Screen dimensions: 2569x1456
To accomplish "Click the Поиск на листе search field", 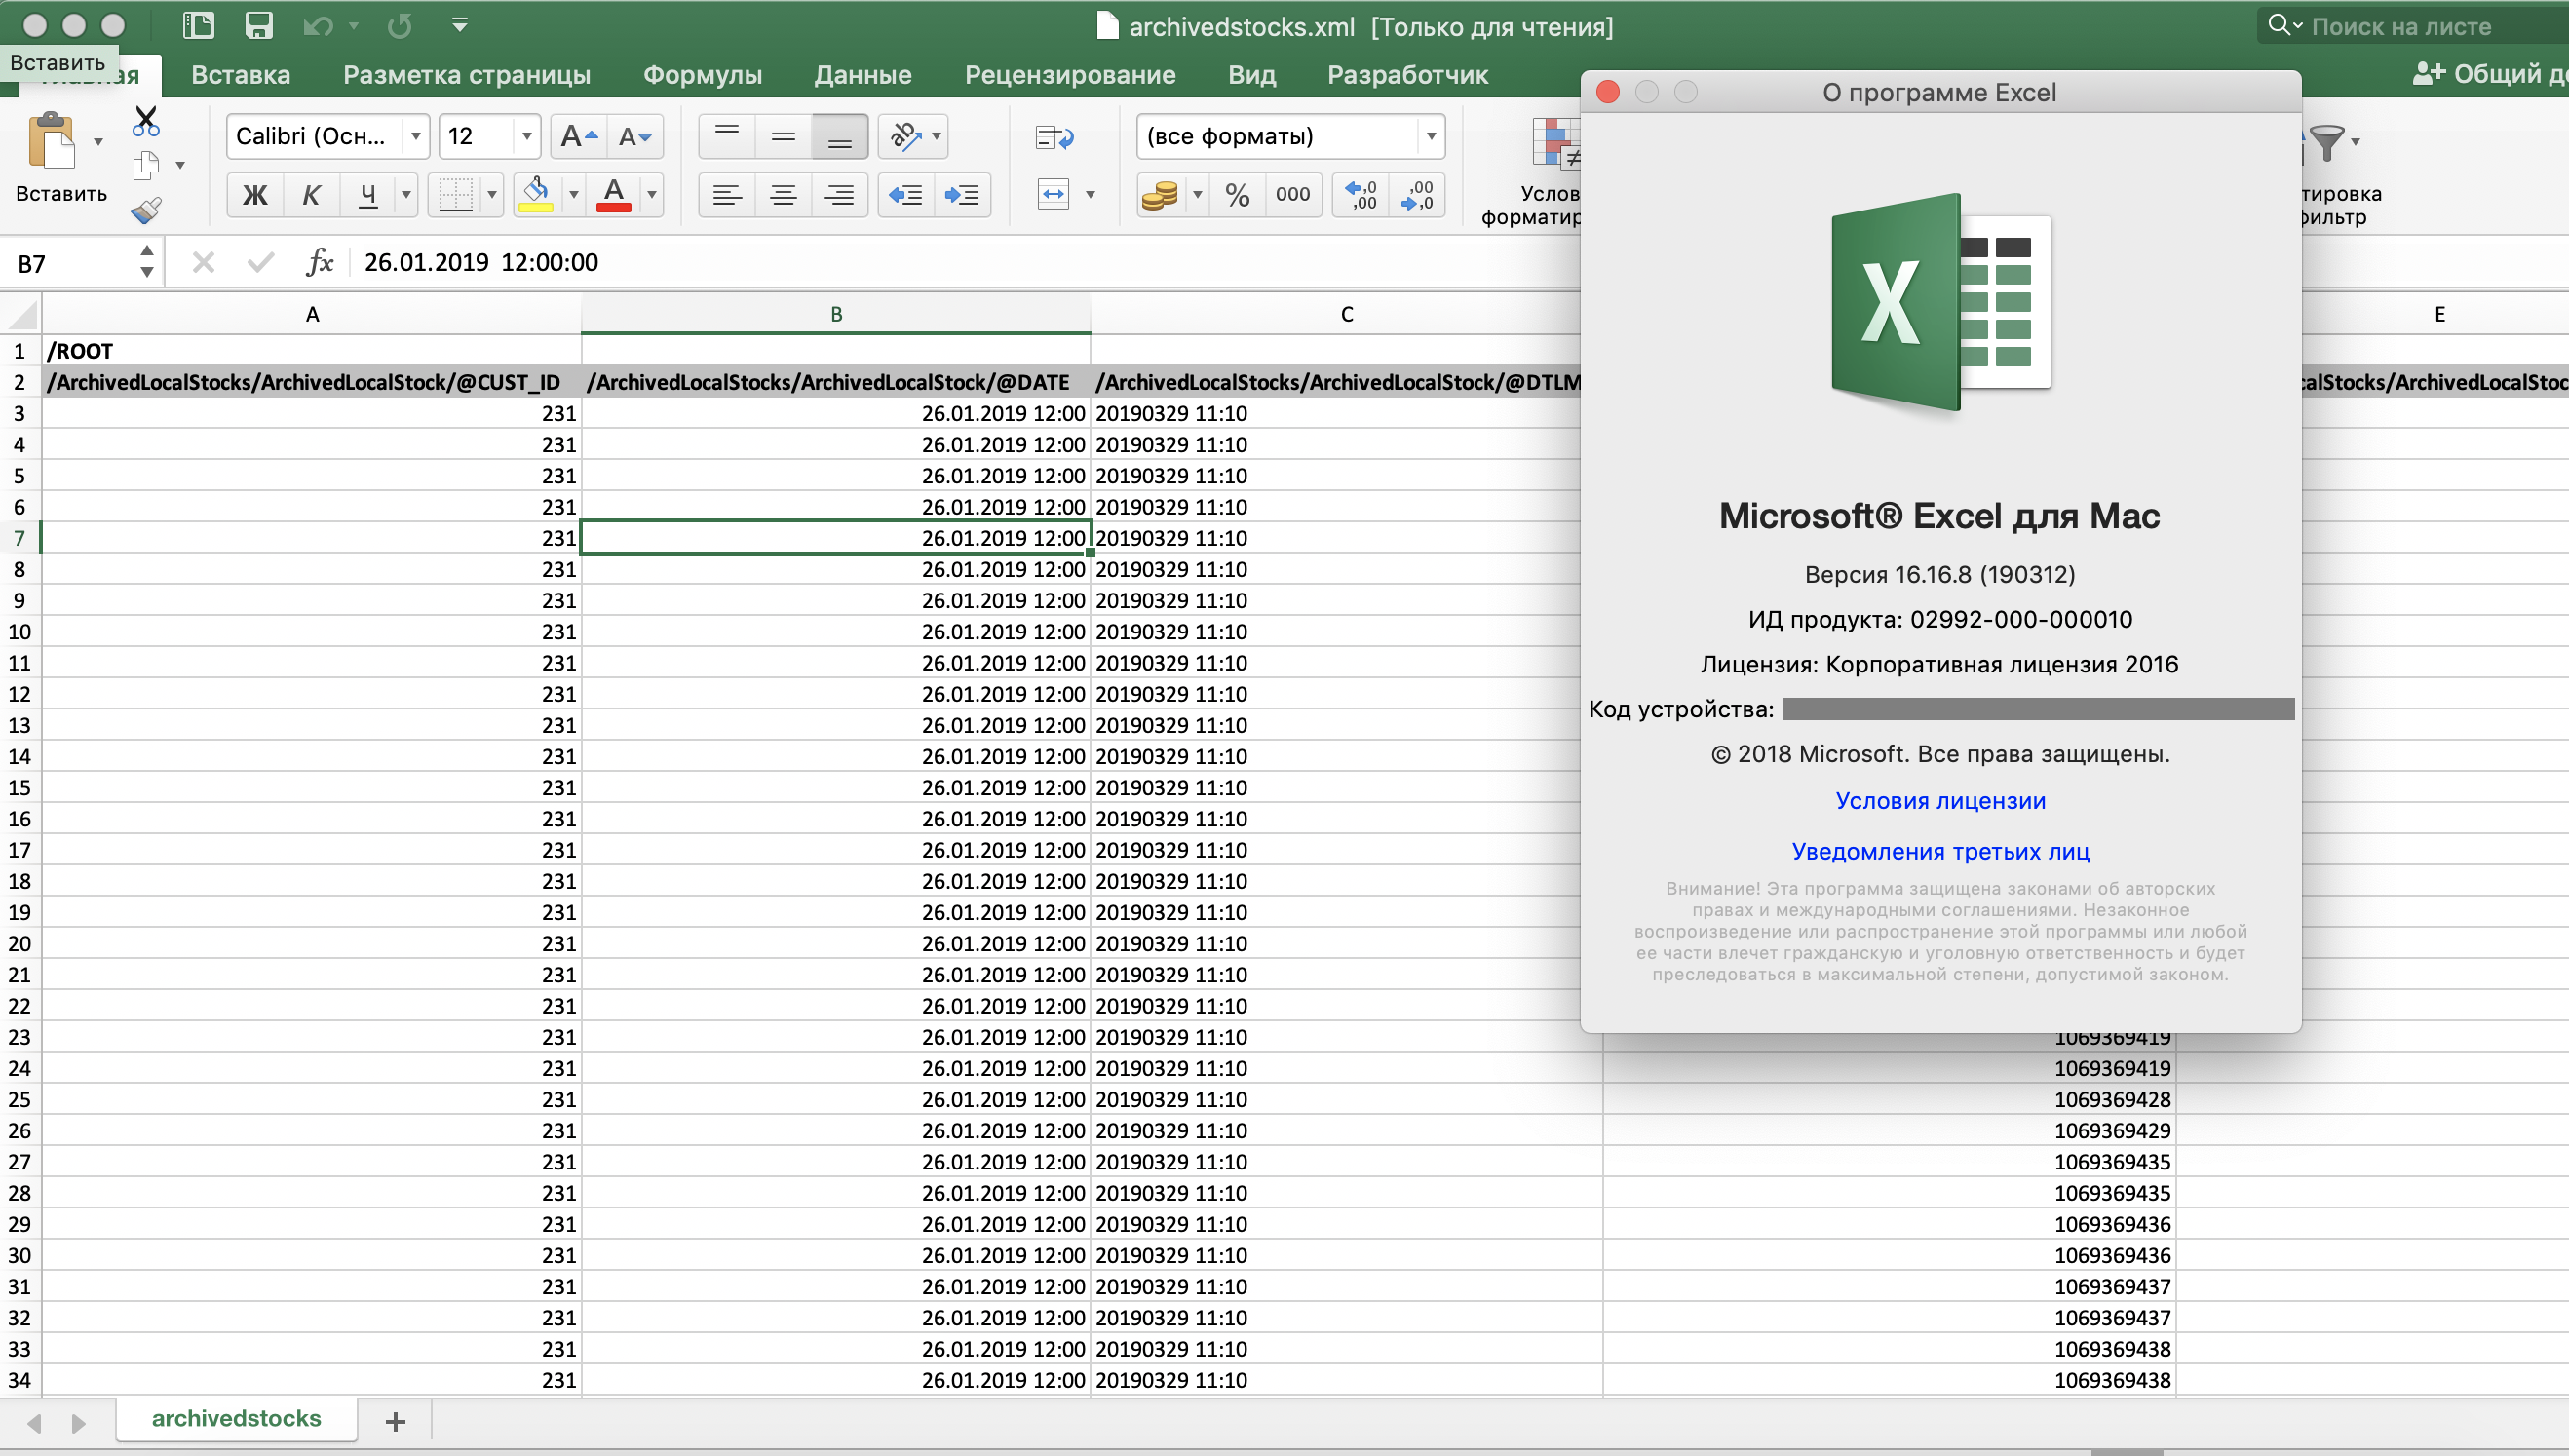I will pyautogui.click(x=2411, y=26).
